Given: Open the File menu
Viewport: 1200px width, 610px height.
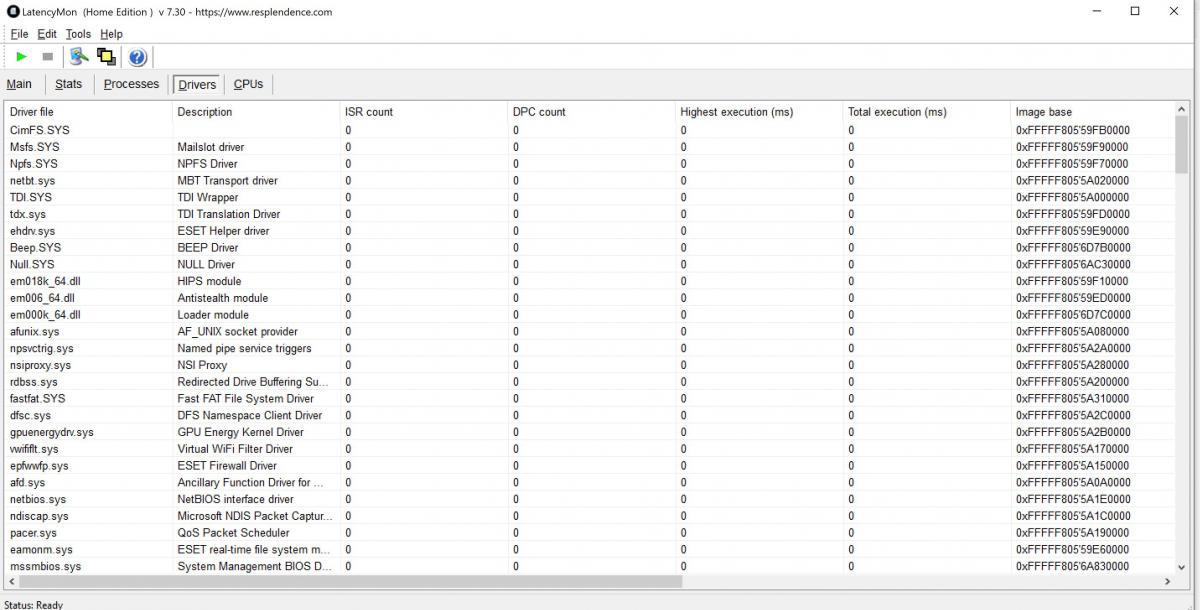Looking at the screenshot, I should [x=19, y=34].
